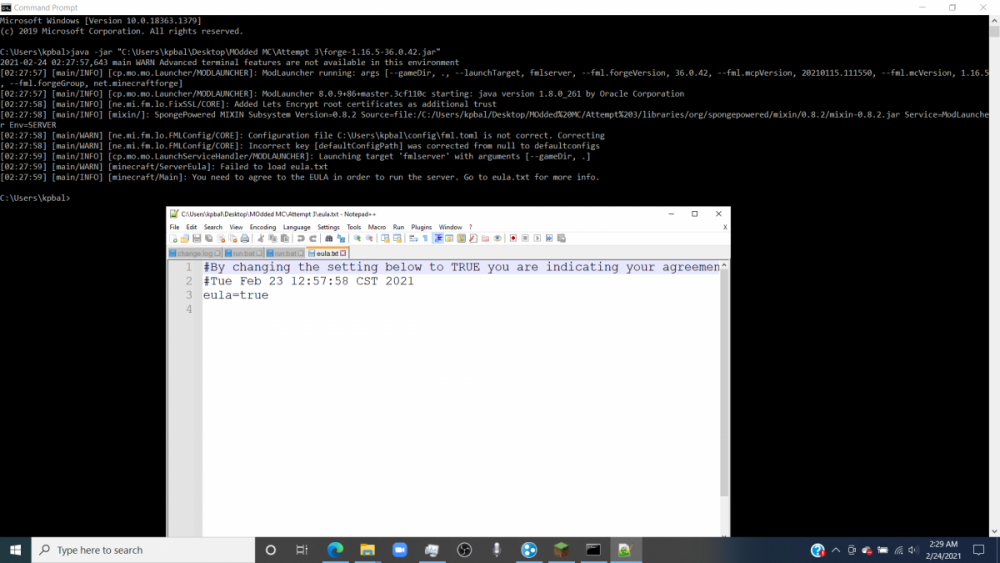Image resolution: width=1000 pixels, height=563 pixels.
Task: Click the Save icon in Notepad++ toolbar
Action: tap(196, 238)
